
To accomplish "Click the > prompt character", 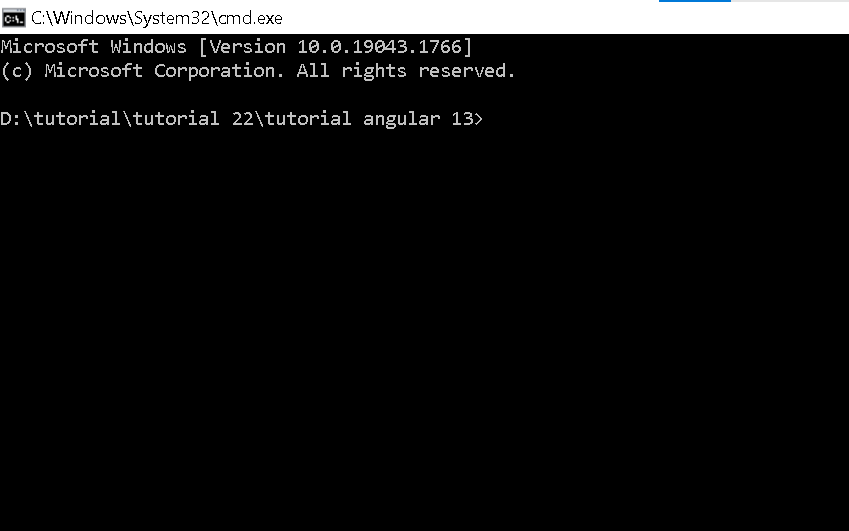I will pos(478,119).
